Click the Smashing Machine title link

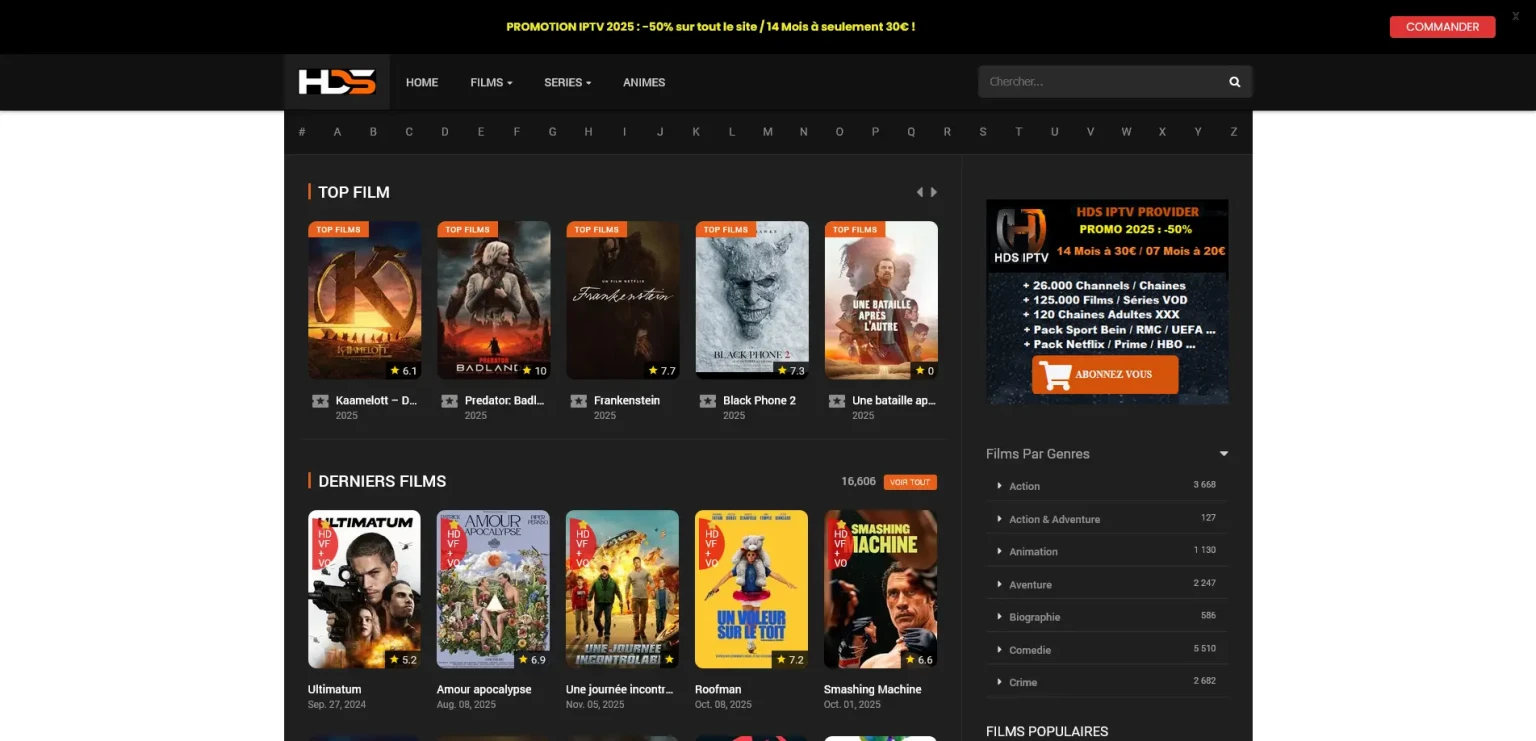873,690
